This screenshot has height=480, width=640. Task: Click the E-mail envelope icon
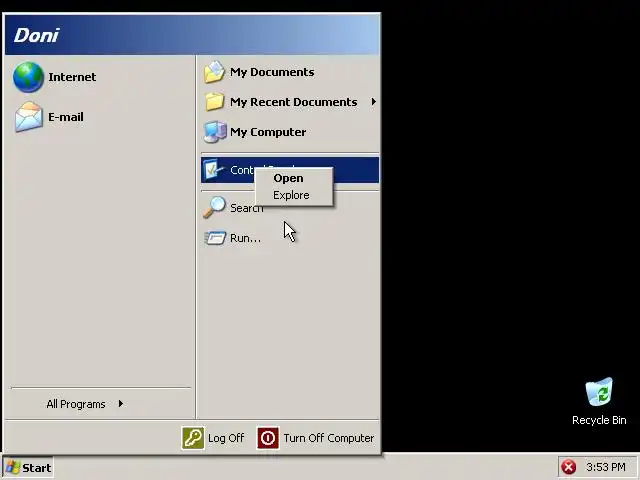click(29, 117)
